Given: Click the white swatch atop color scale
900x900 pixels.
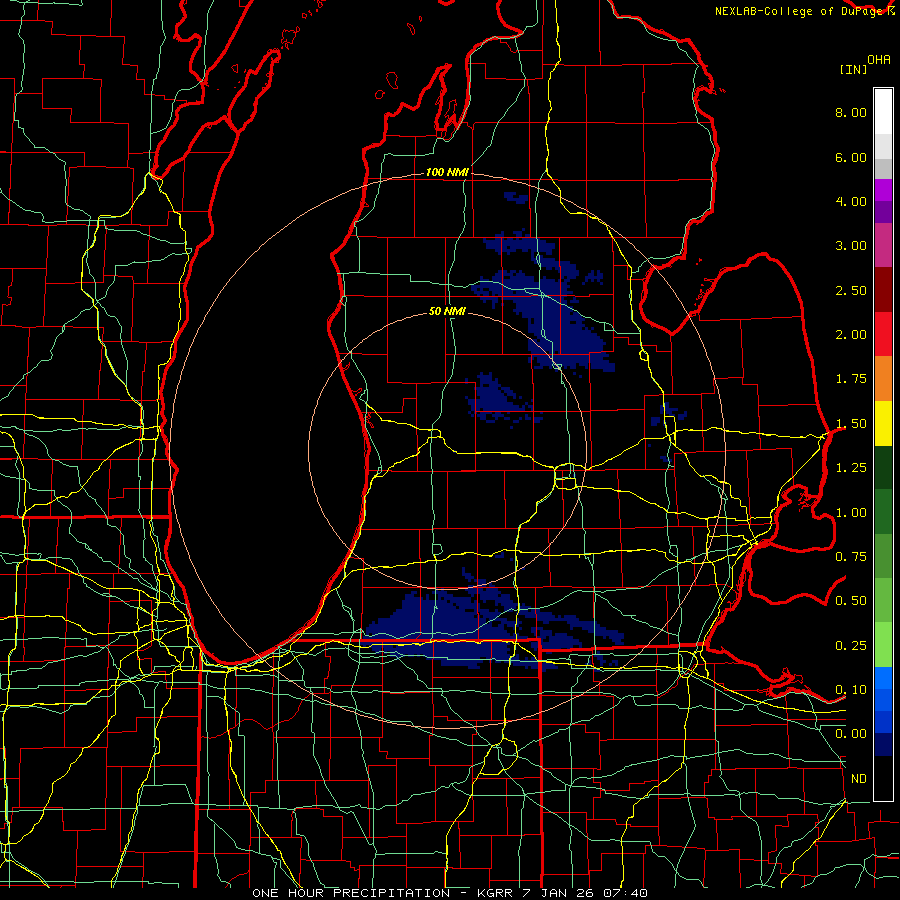Looking at the screenshot, I should pos(883,112).
